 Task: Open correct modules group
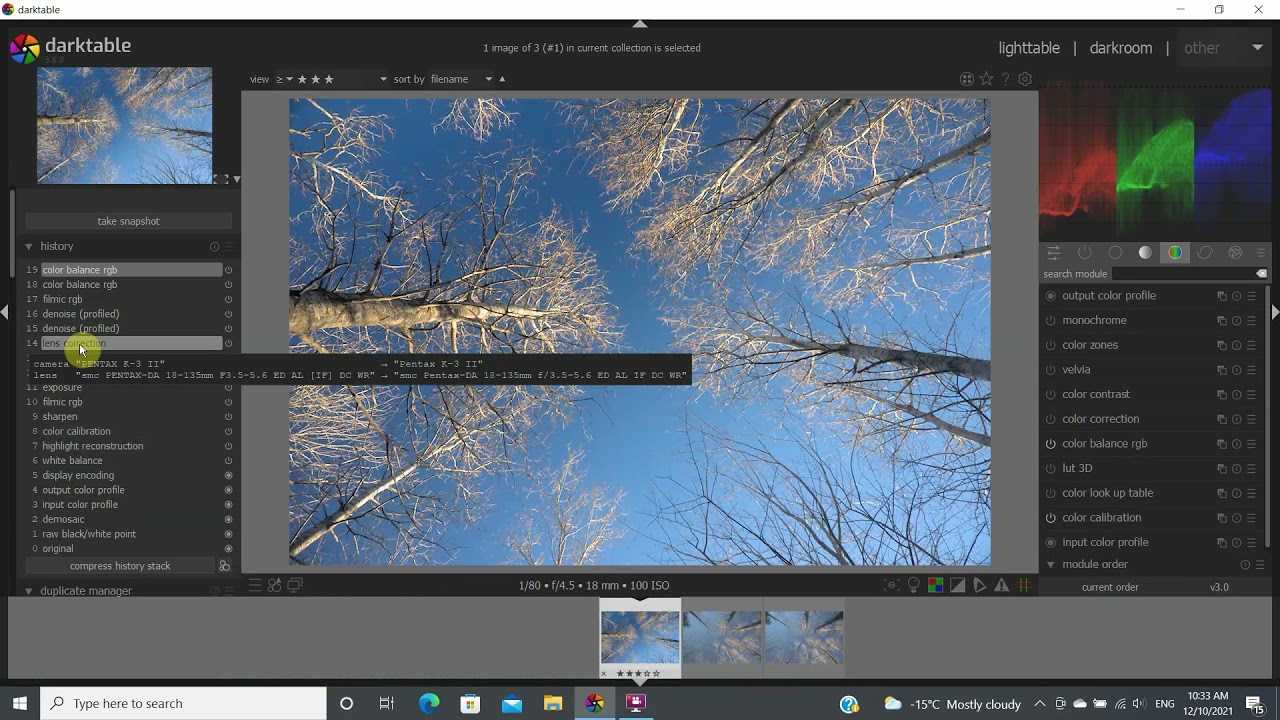(1205, 253)
